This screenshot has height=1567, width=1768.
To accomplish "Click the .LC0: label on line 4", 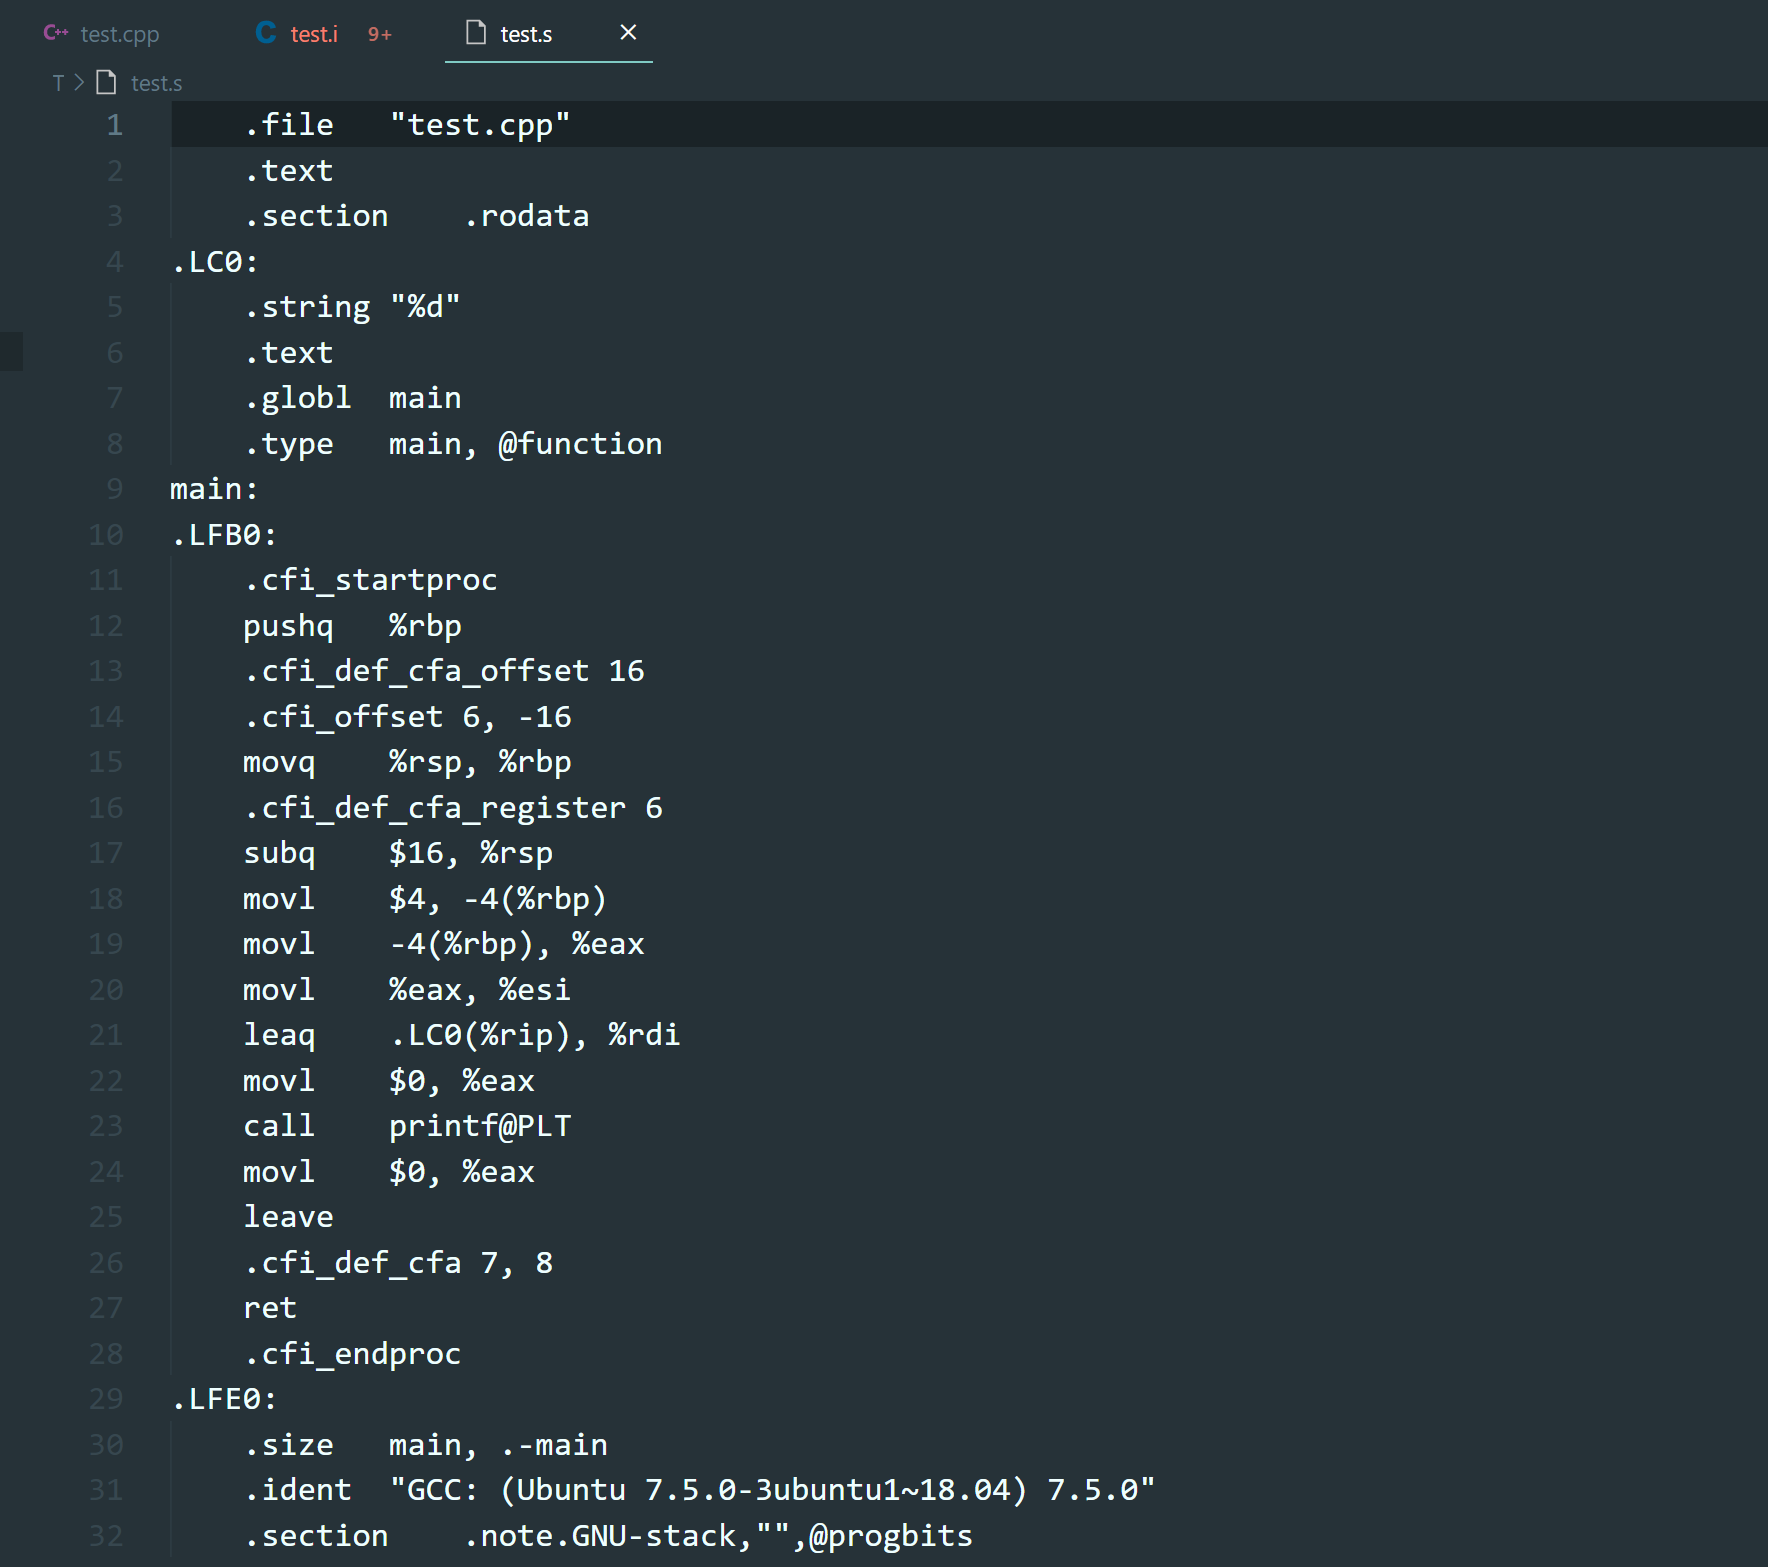I will click(215, 262).
